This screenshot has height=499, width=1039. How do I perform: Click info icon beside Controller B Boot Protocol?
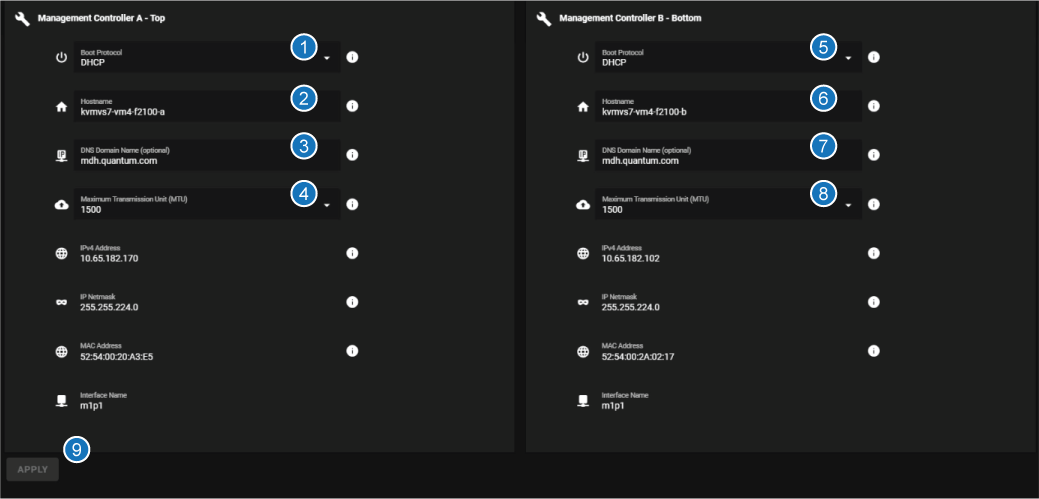[x=873, y=57]
